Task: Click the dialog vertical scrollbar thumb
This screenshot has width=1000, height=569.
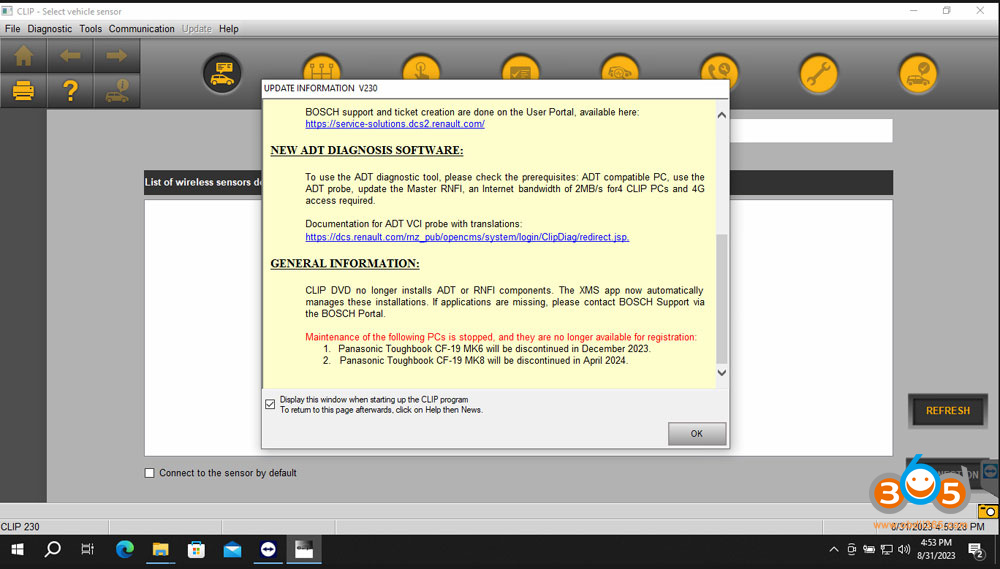Action: pyautogui.click(x=722, y=299)
